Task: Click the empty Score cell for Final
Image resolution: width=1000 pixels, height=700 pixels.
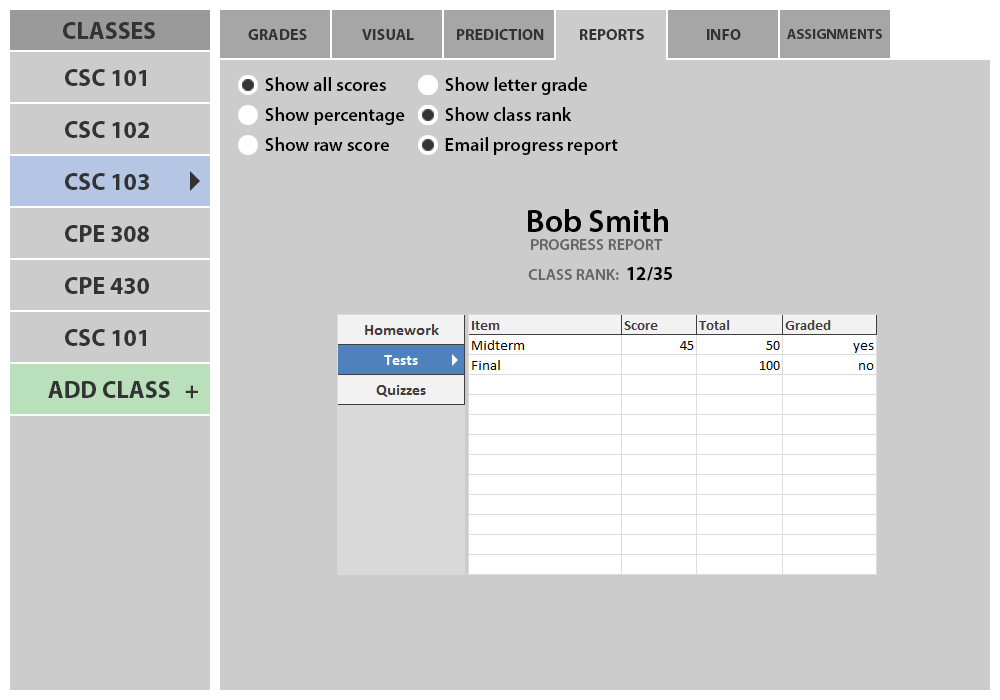Action: coord(658,365)
